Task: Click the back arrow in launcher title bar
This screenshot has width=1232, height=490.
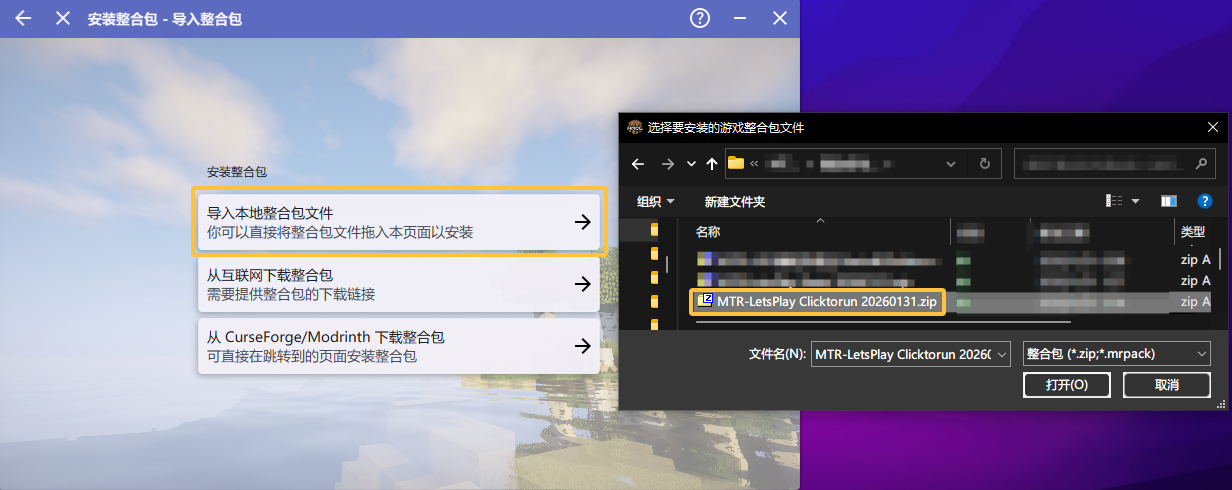Action: (x=23, y=18)
